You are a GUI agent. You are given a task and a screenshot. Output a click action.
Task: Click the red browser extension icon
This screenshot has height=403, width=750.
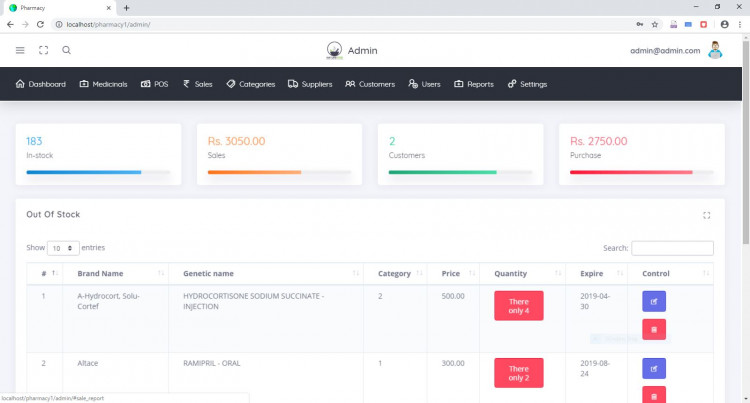(704, 24)
